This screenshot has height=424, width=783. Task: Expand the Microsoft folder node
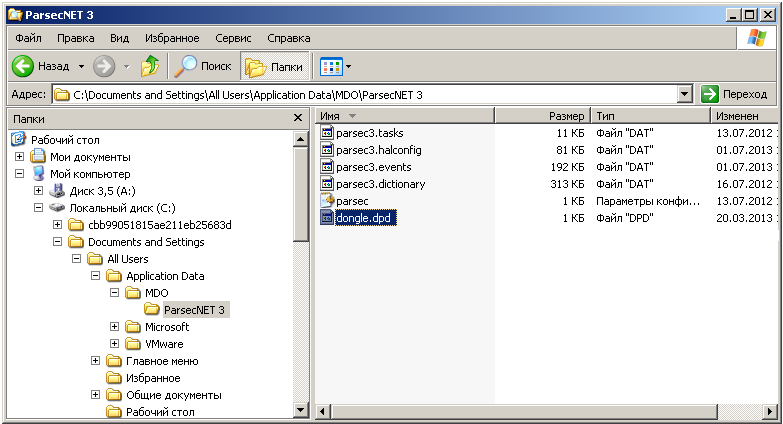pyautogui.click(x=114, y=327)
